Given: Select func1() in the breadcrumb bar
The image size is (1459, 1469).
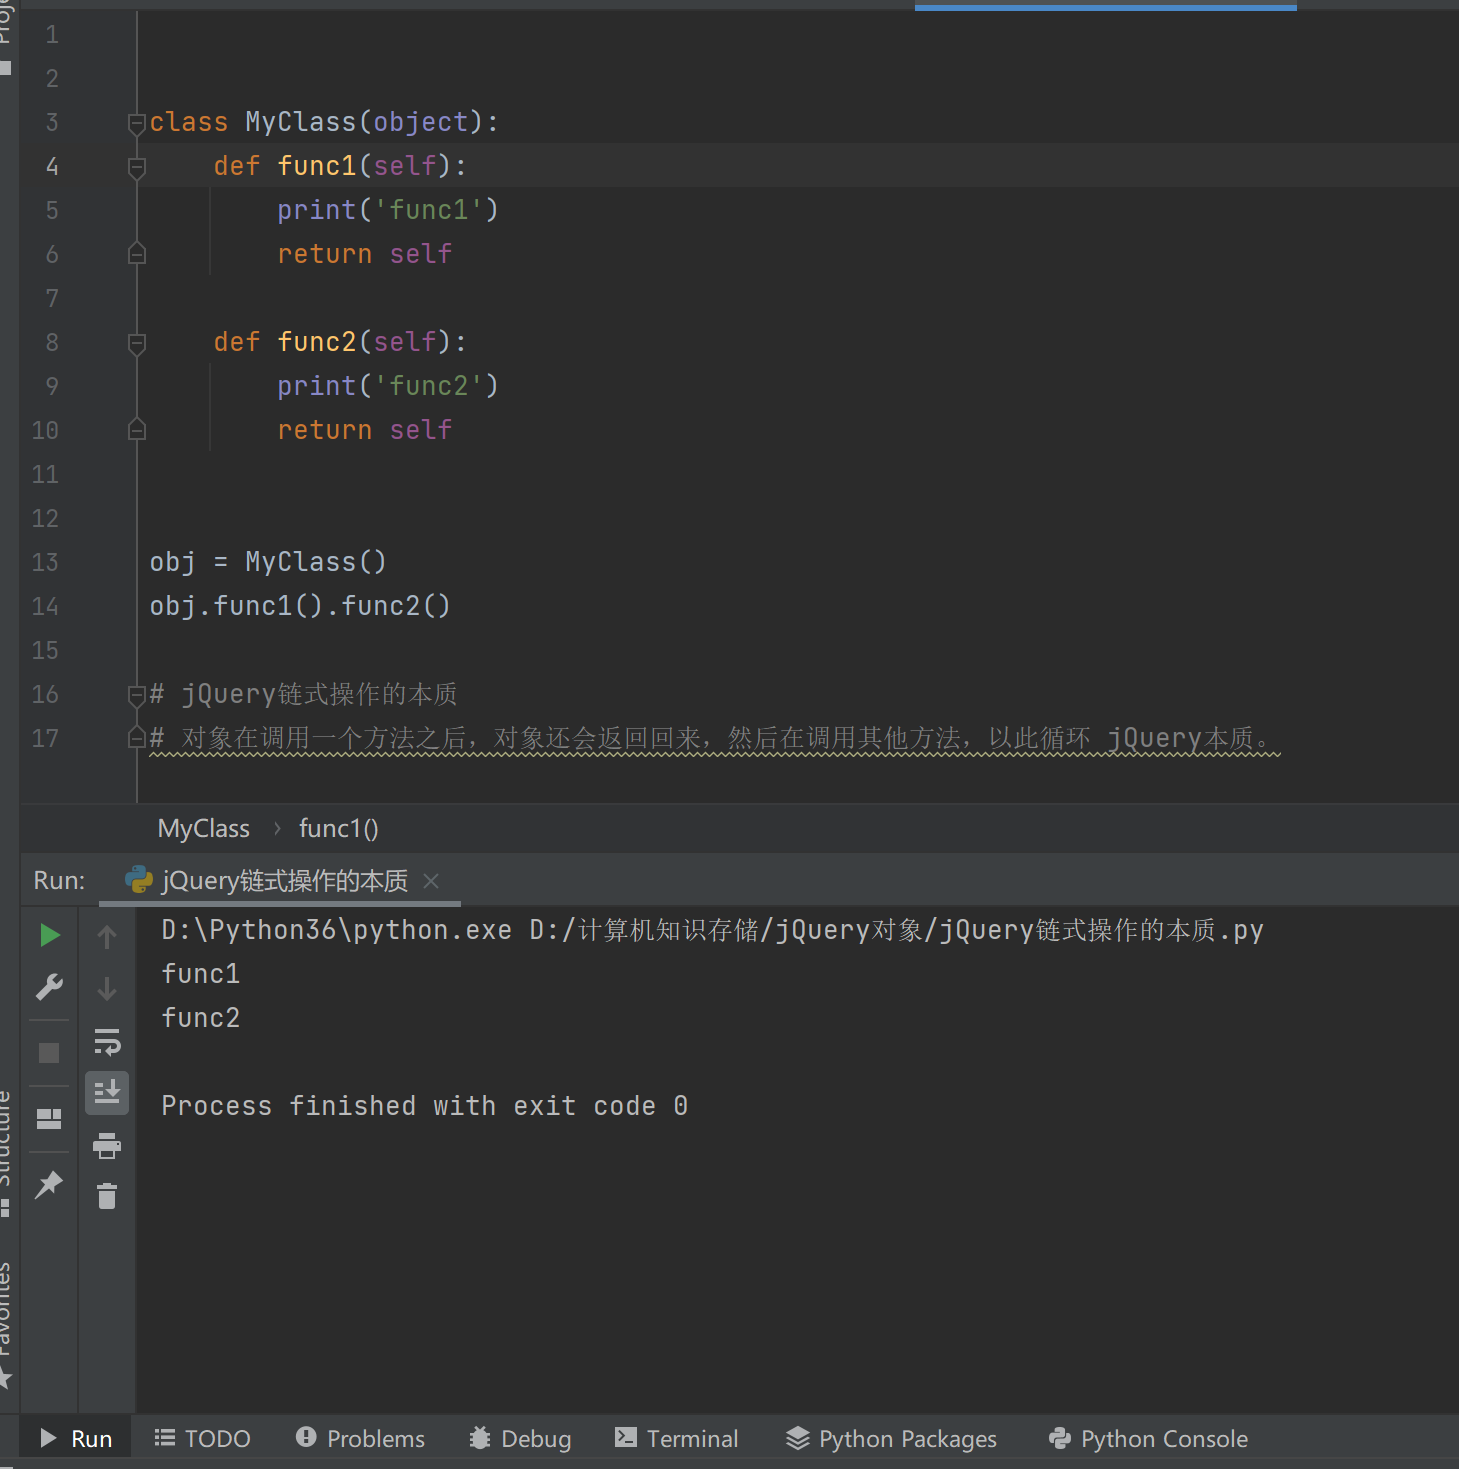Looking at the screenshot, I should (x=338, y=829).
